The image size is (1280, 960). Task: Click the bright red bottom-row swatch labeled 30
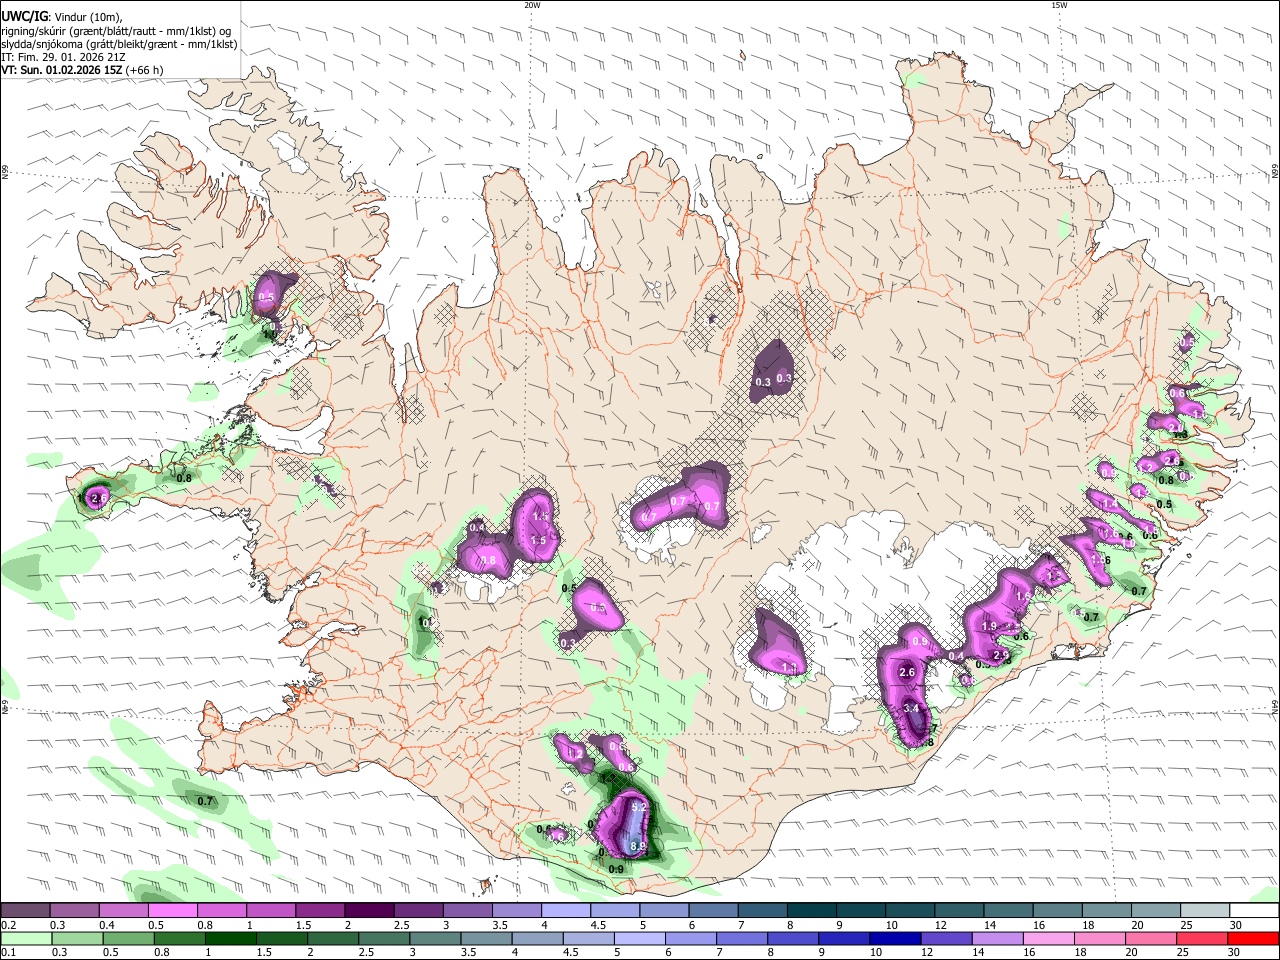1252,938
